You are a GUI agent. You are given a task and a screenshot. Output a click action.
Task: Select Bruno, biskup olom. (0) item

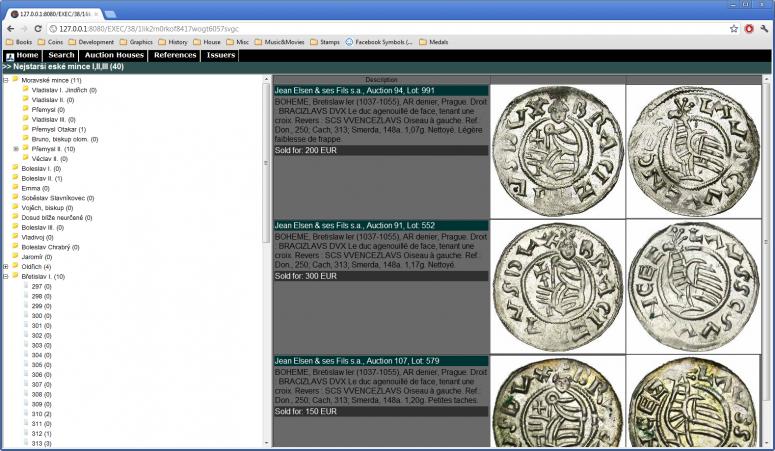tap(65, 139)
